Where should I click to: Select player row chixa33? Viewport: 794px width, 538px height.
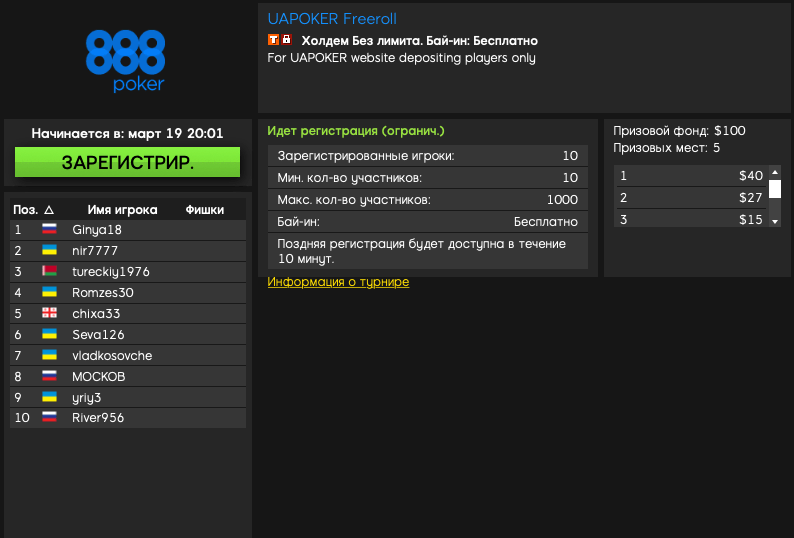(x=128, y=314)
